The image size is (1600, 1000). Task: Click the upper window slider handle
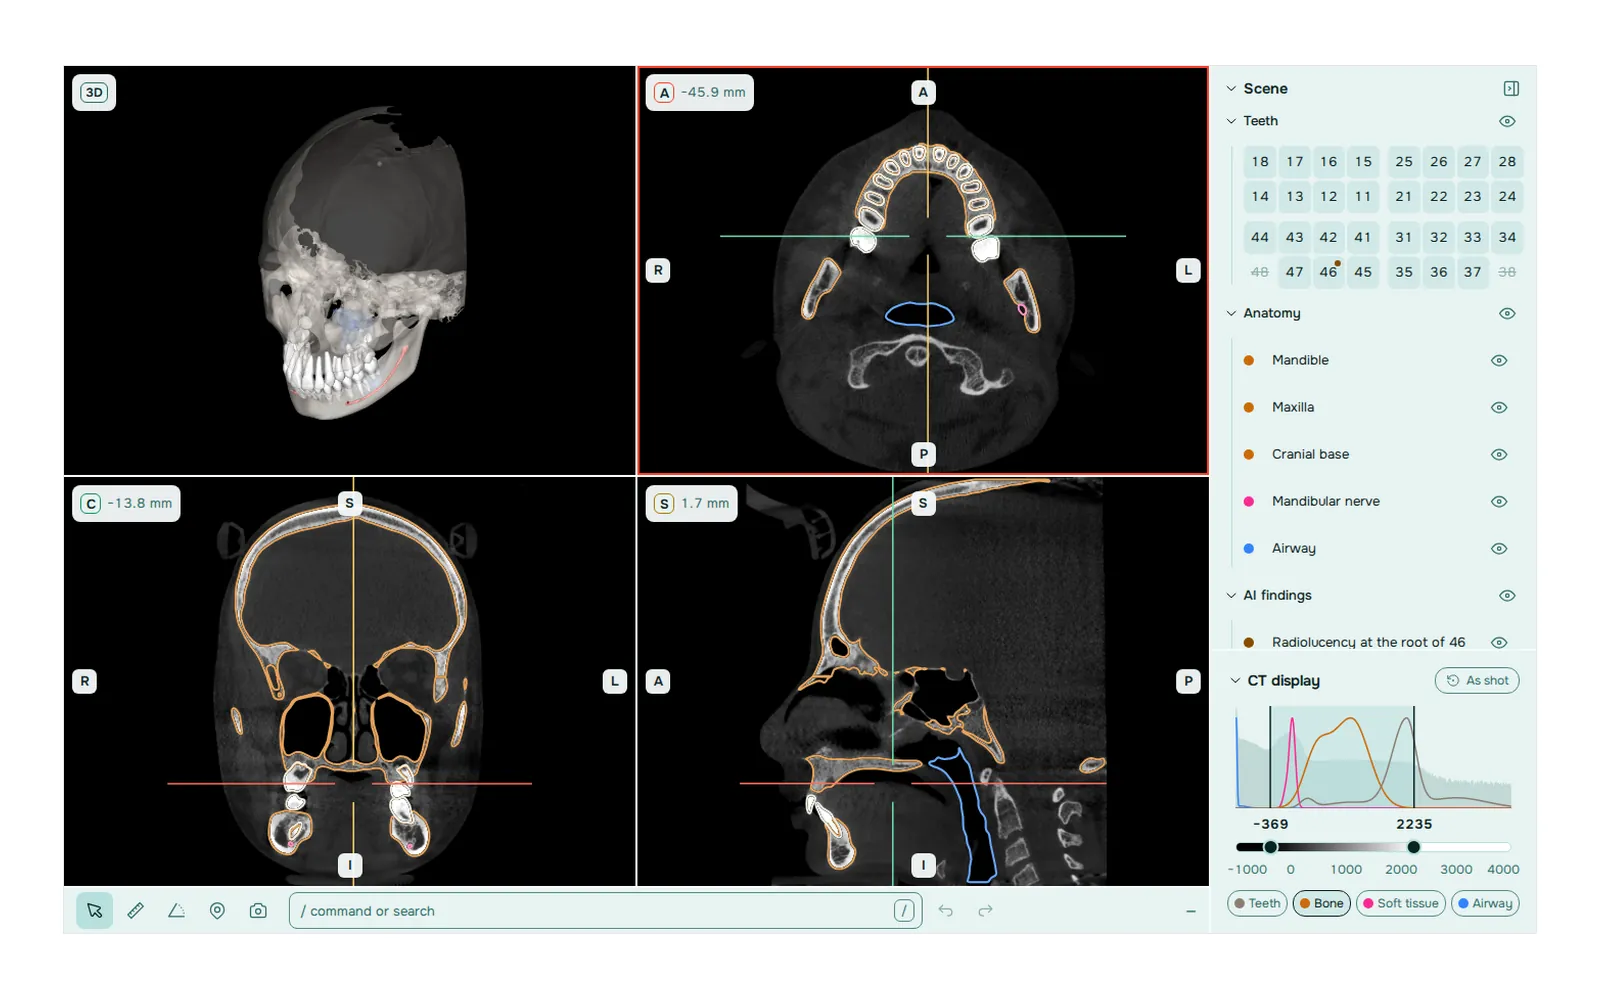1414,848
